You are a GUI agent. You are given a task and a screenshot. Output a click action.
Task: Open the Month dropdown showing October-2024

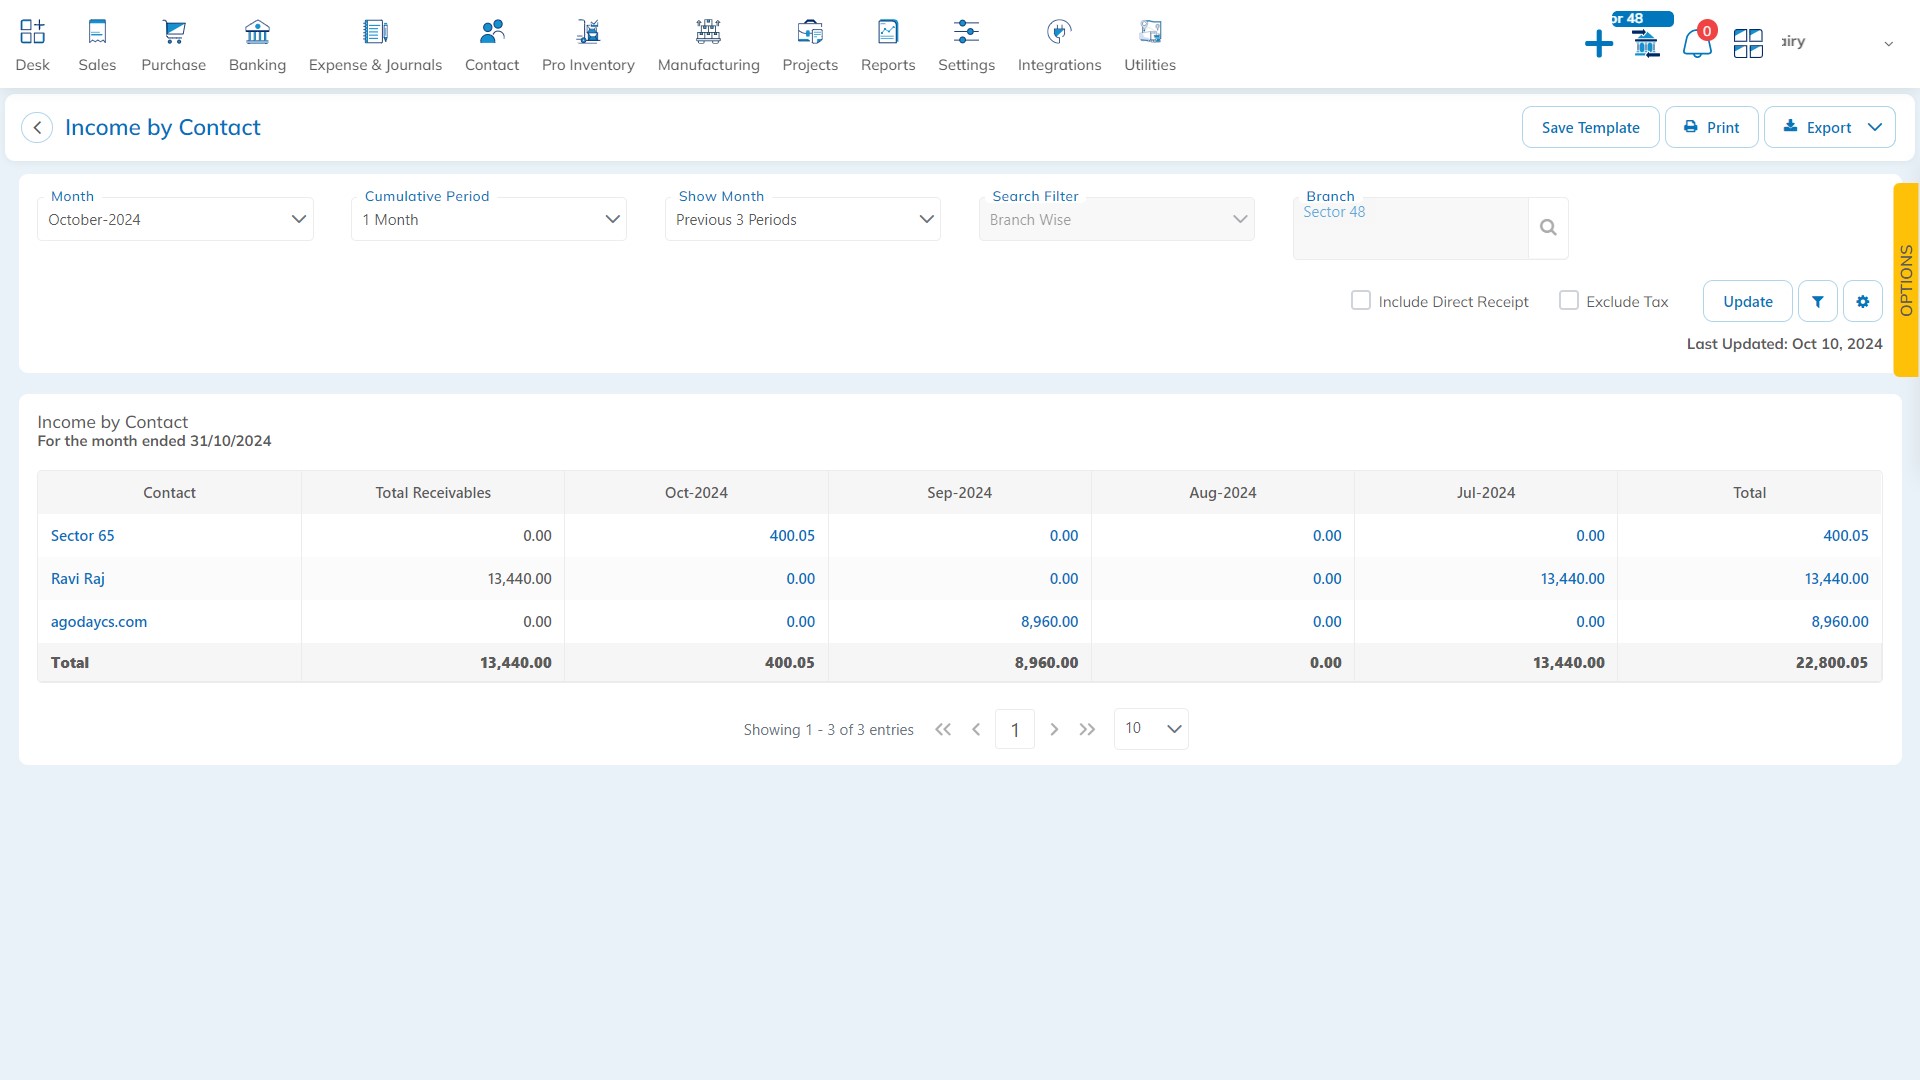point(175,219)
